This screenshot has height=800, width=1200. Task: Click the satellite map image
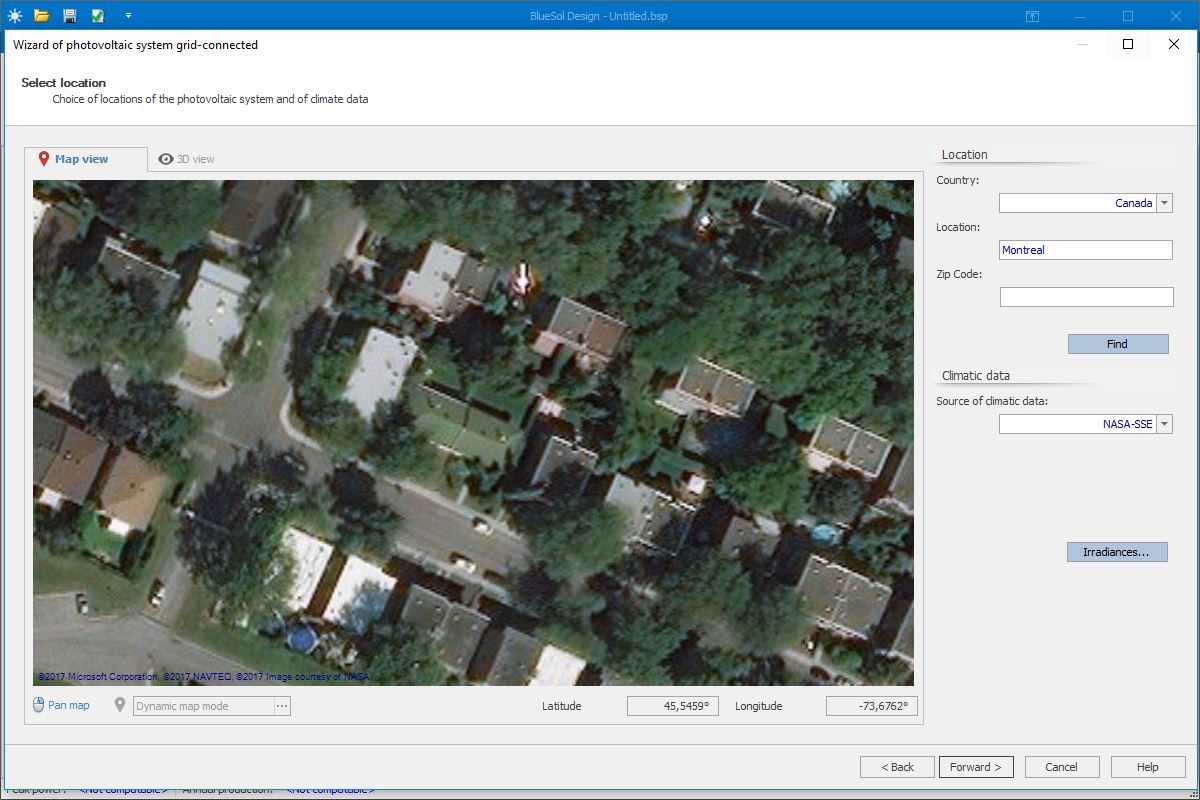pos(473,433)
